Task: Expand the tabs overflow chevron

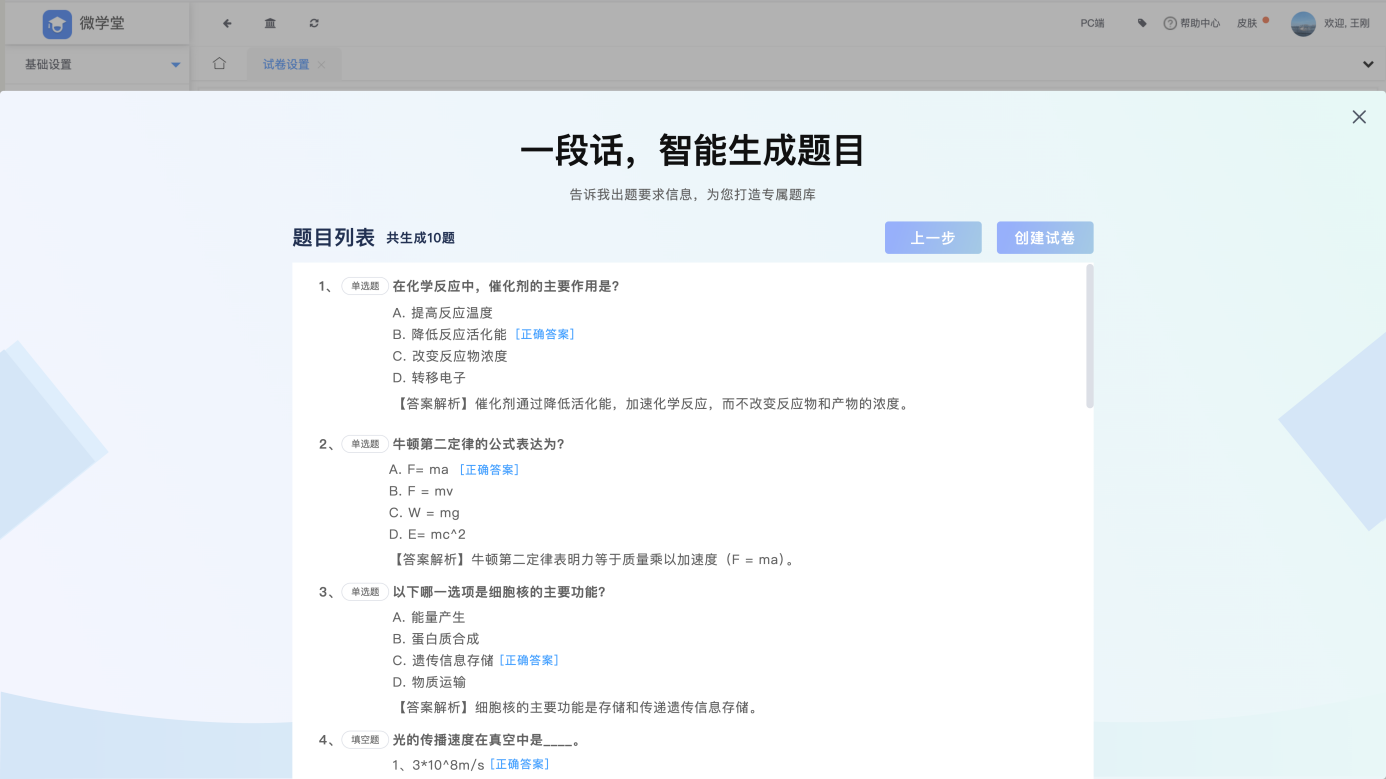Action: (1368, 65)
